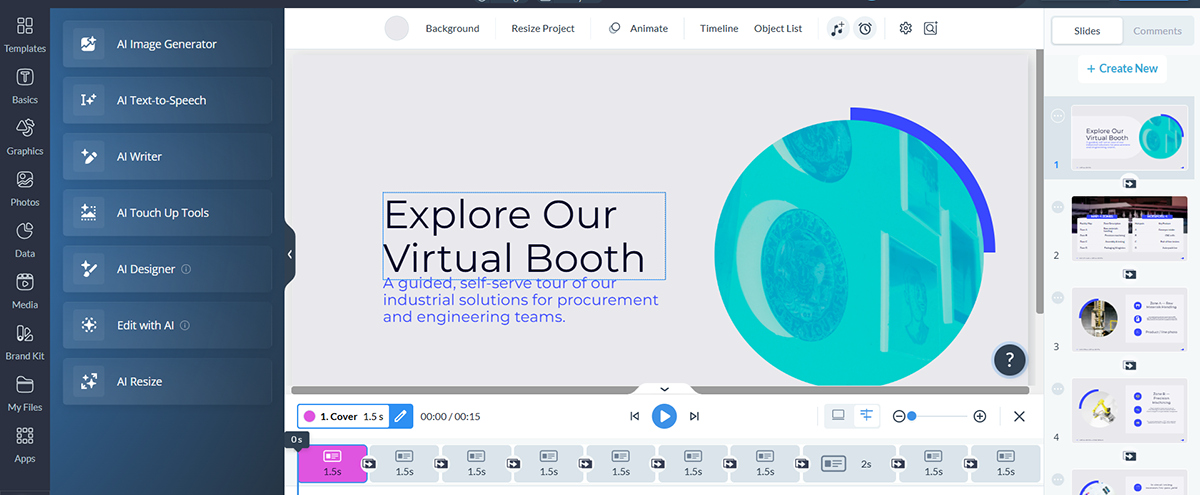Open the timing alarm clock icon
Image resolution: width=1200 pixels, height=495 pixels.
(865, 29)
